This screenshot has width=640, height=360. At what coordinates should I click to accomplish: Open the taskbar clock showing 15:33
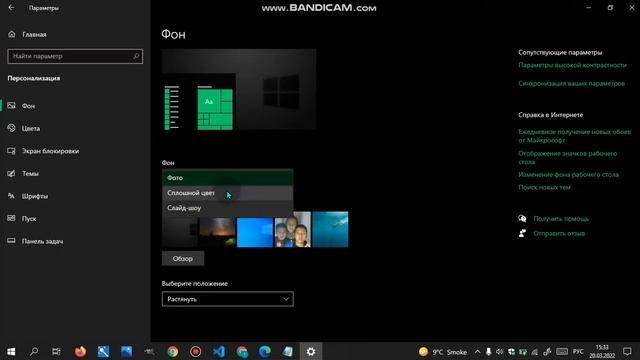click(x=602, y=351)
